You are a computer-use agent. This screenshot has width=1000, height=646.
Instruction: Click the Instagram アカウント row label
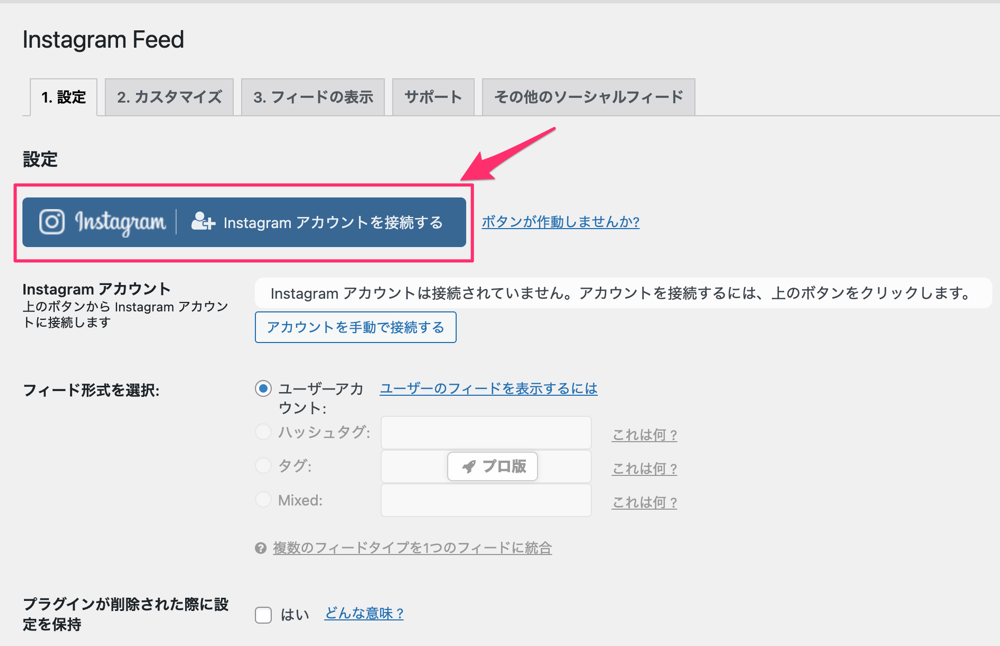click(x=96, y=289)
